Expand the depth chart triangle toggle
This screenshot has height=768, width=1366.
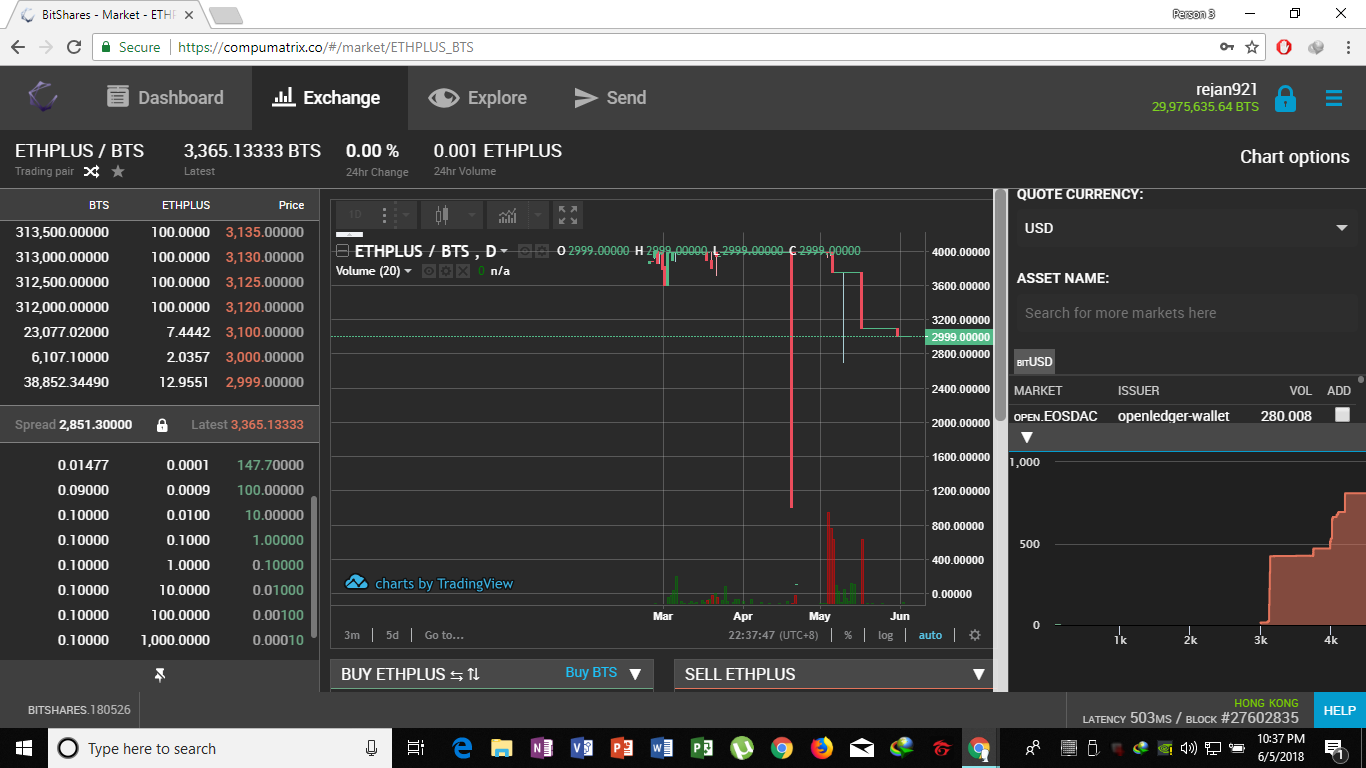(1027, 438)
